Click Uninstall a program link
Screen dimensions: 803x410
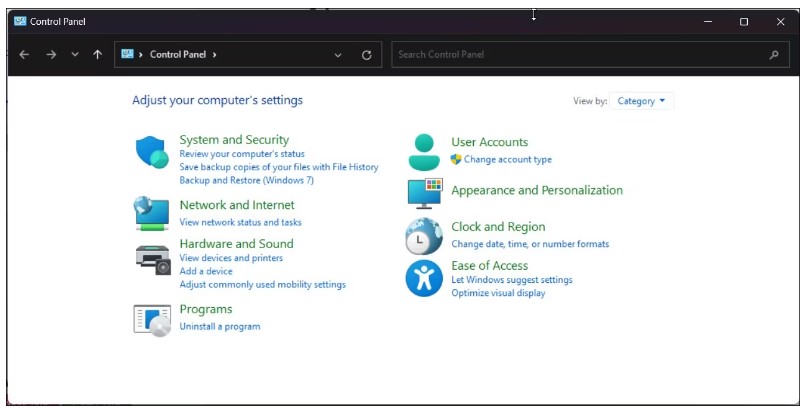point(220,327)
